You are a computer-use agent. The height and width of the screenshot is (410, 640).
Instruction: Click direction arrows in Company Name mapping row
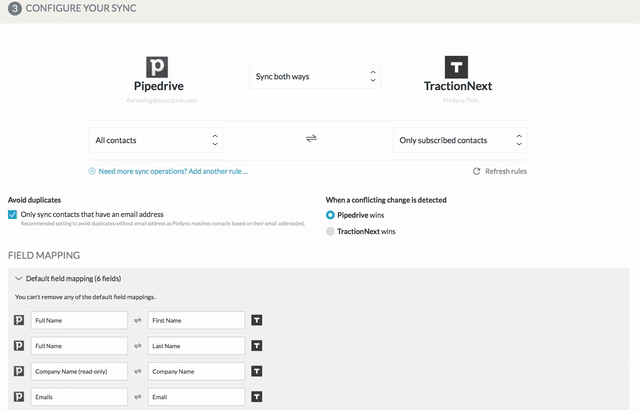coord(138,371)
